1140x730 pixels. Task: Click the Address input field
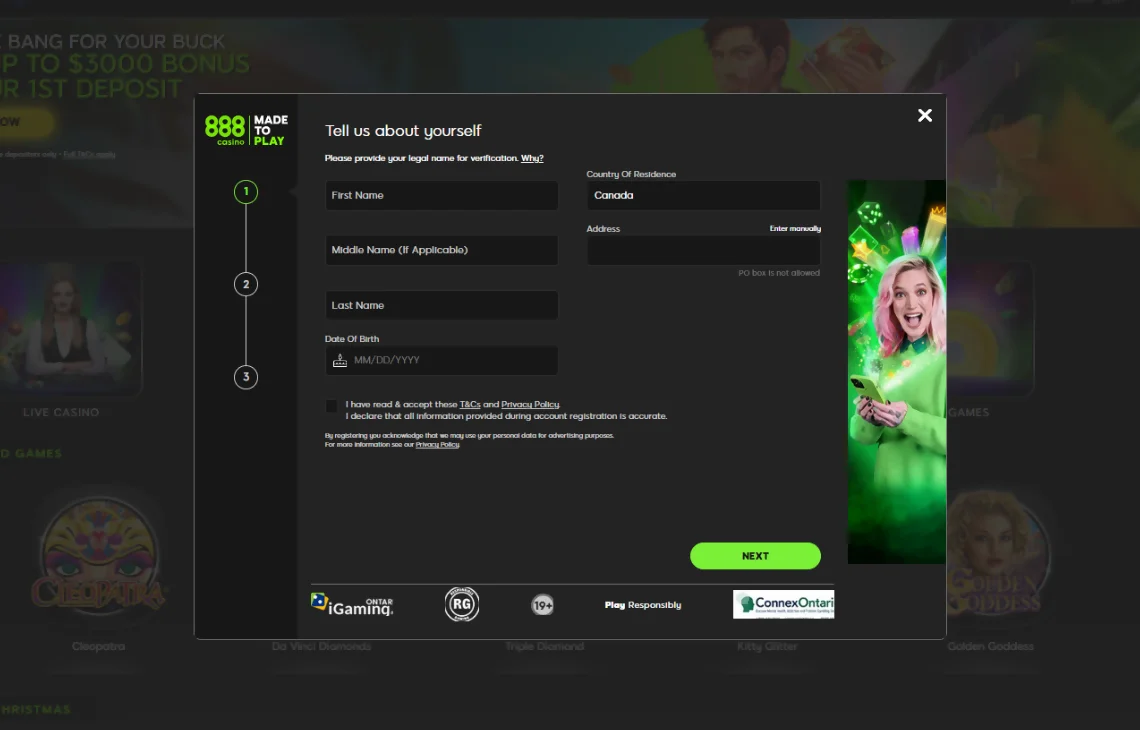click(703, 251)
